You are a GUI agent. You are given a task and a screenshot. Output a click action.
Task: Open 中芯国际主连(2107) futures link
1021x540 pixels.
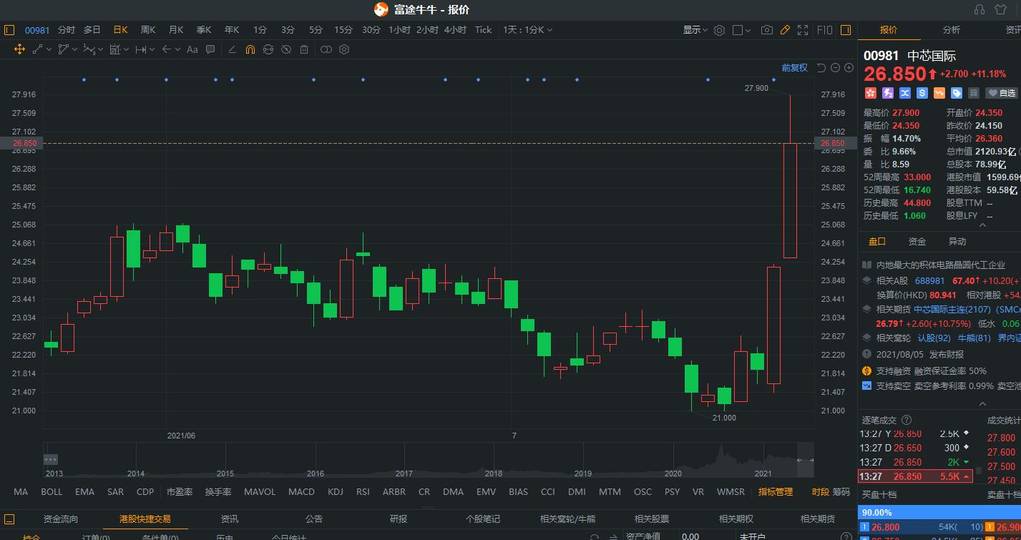[951, 309]
